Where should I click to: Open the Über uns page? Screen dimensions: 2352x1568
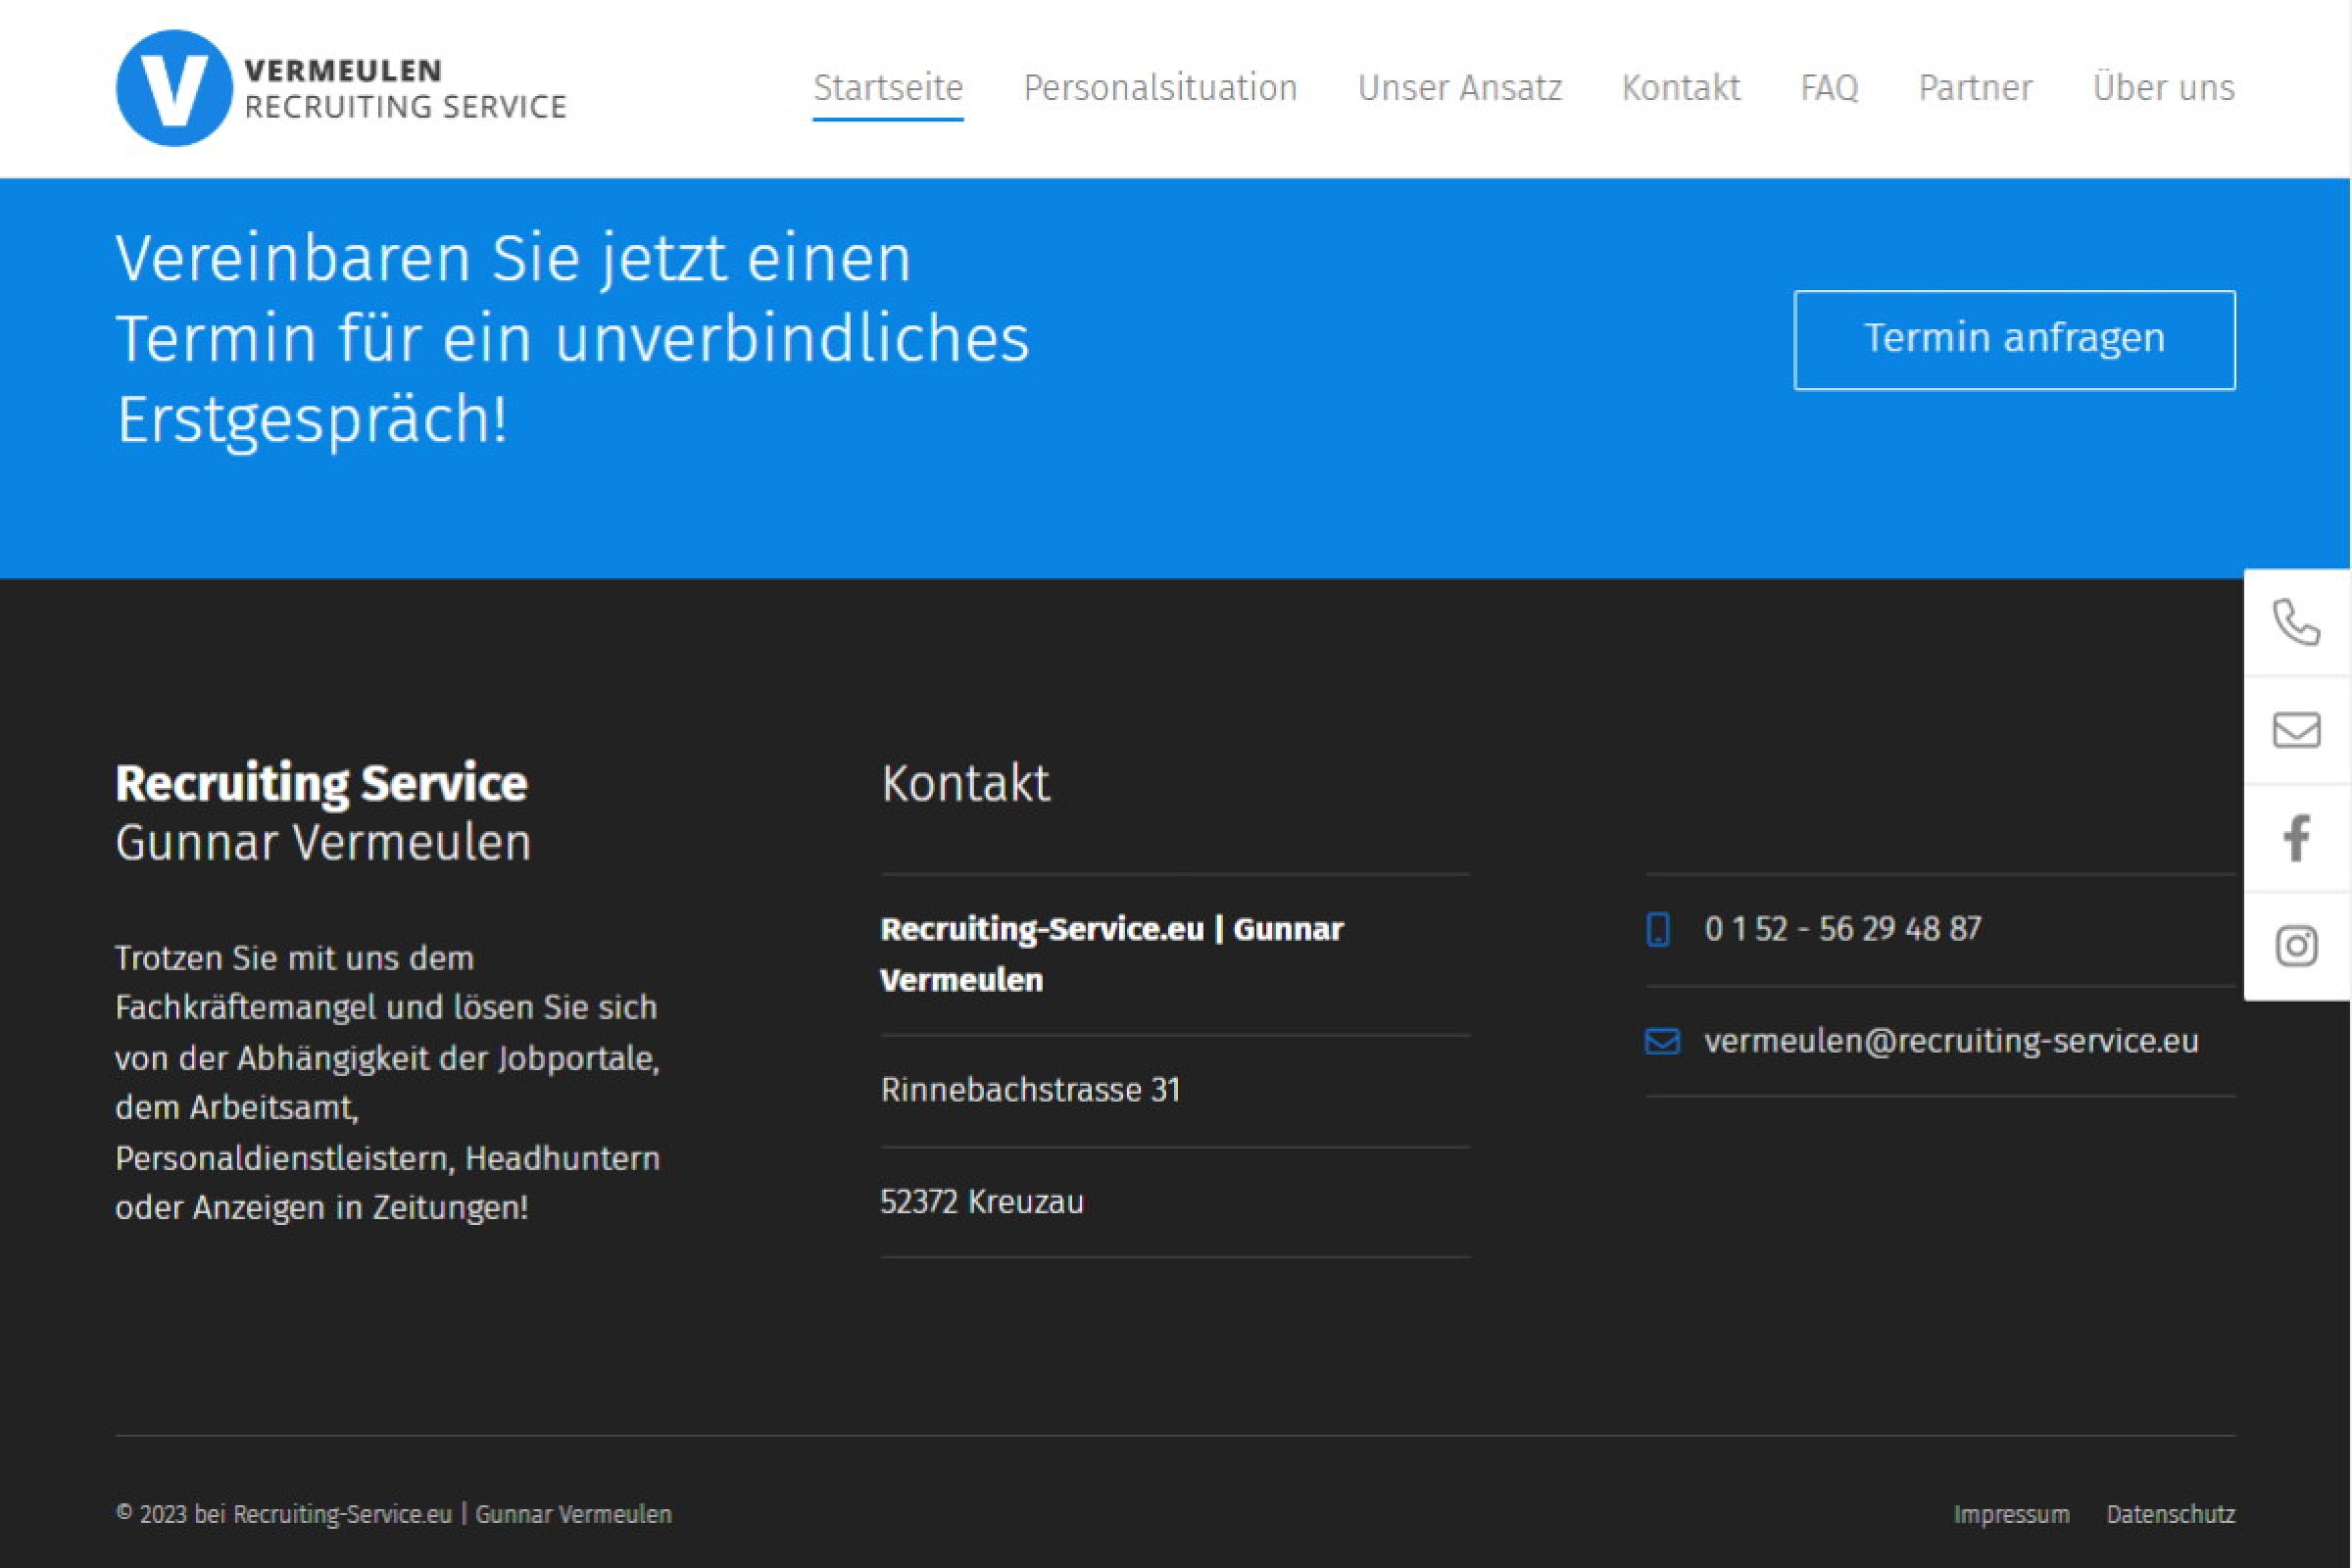[x=2163, y=88]
